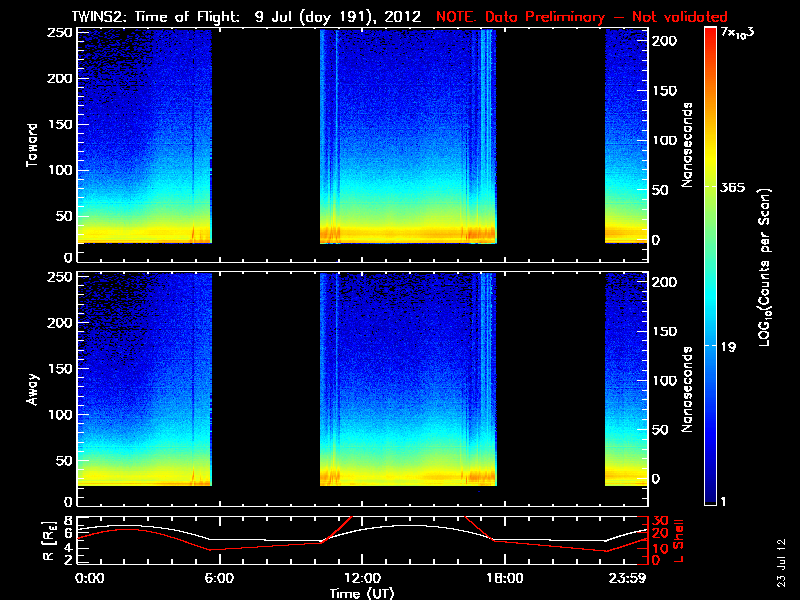Click the Away panel's '150' left-axis tick label

(x=60, y=368)
